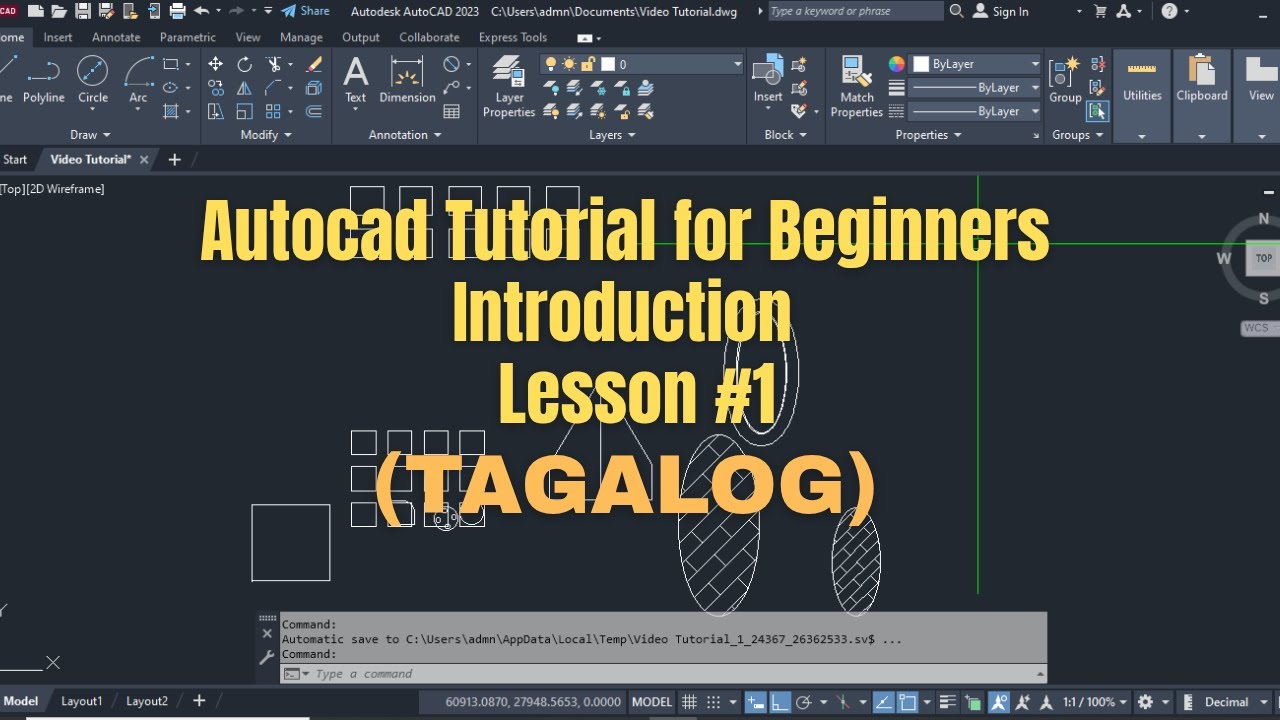Click the keyword search box
This screenshot has height=720, width=1280.
855,11
